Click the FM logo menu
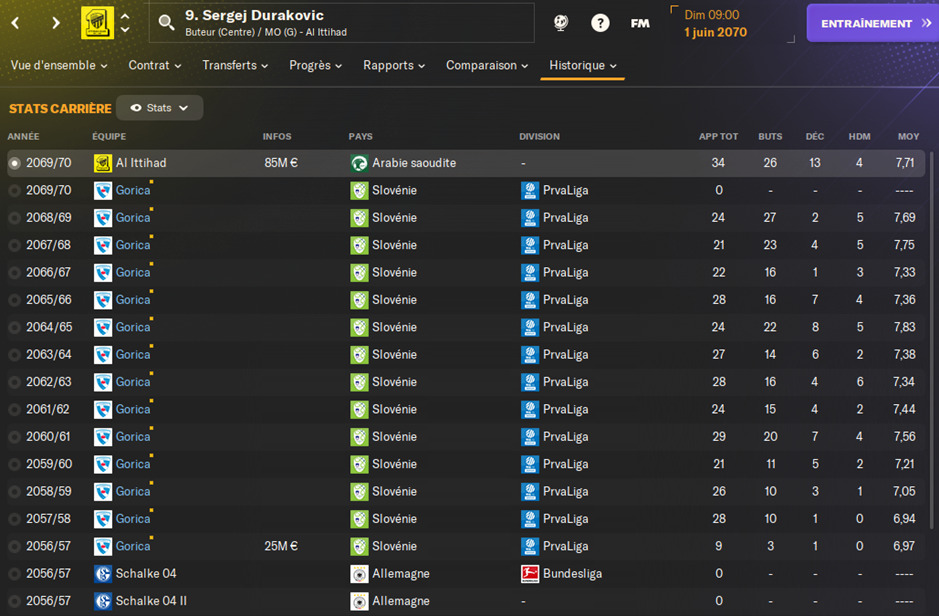 (640, 23)
